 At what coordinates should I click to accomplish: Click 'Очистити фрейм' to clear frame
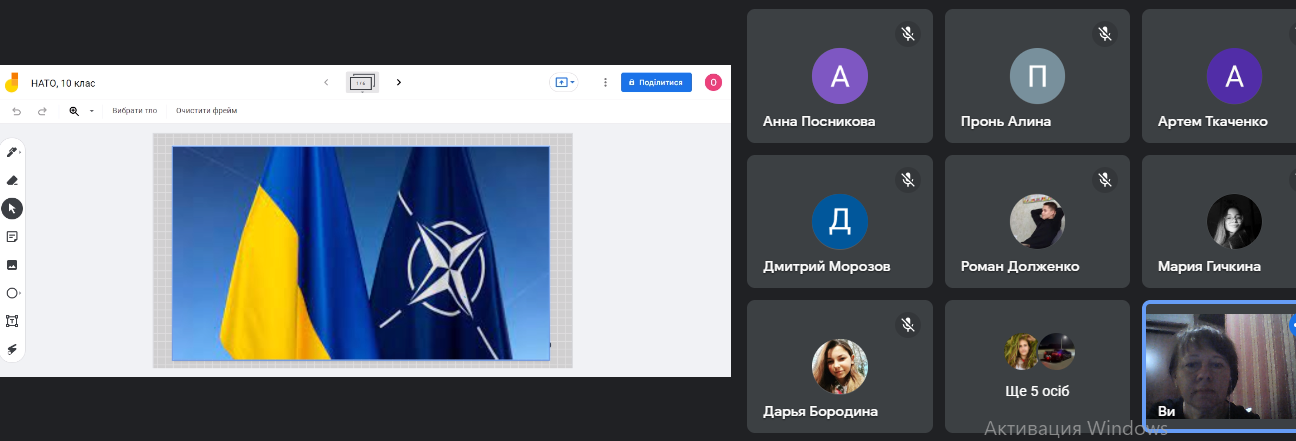tap(207, 111)
